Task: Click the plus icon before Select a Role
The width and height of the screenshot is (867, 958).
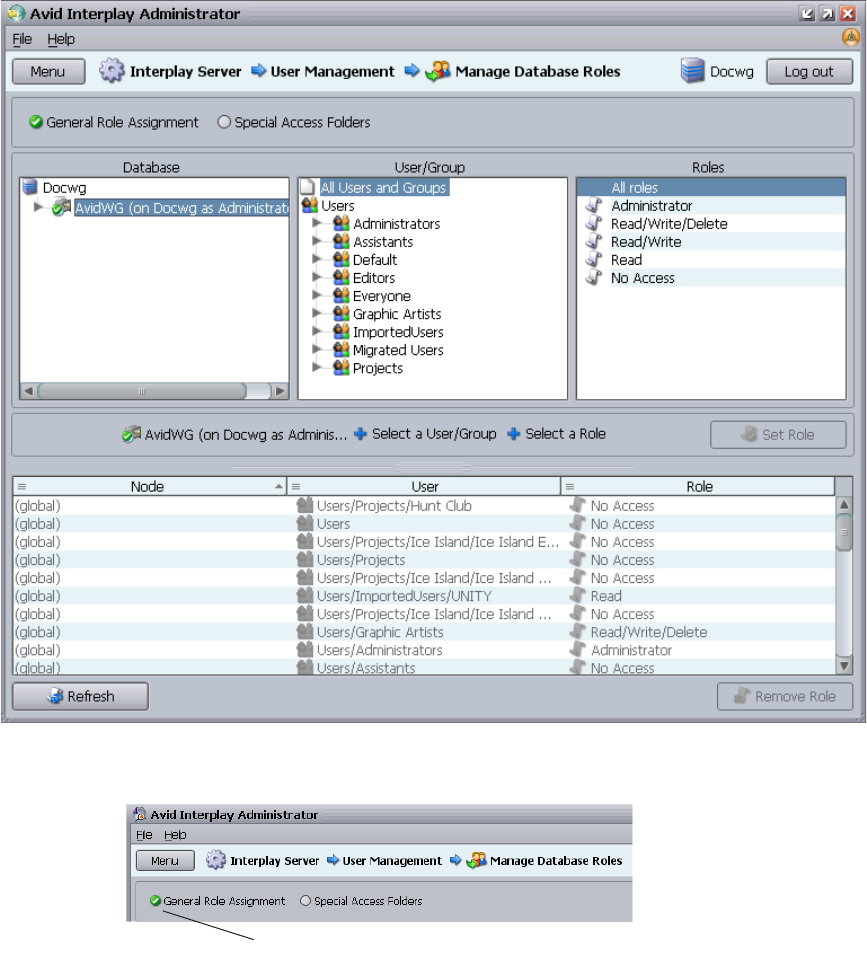Action: pos(514,434)
